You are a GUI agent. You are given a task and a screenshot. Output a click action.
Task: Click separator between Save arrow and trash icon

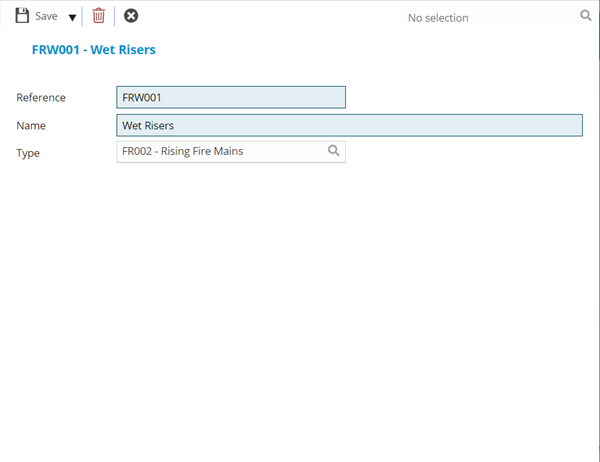[83, 16]
